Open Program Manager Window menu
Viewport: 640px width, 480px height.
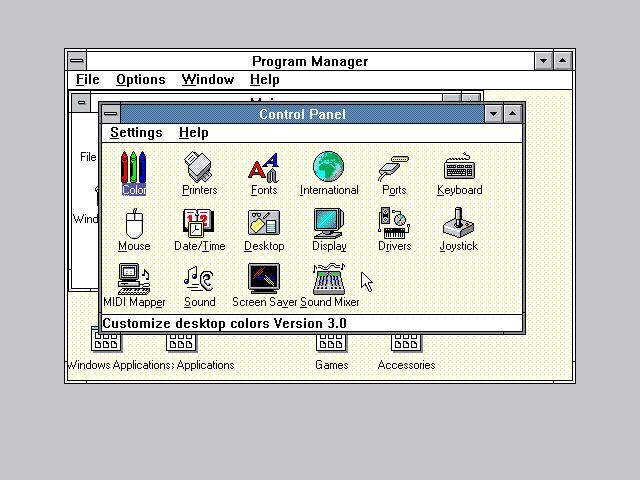[x=208, y=80]
